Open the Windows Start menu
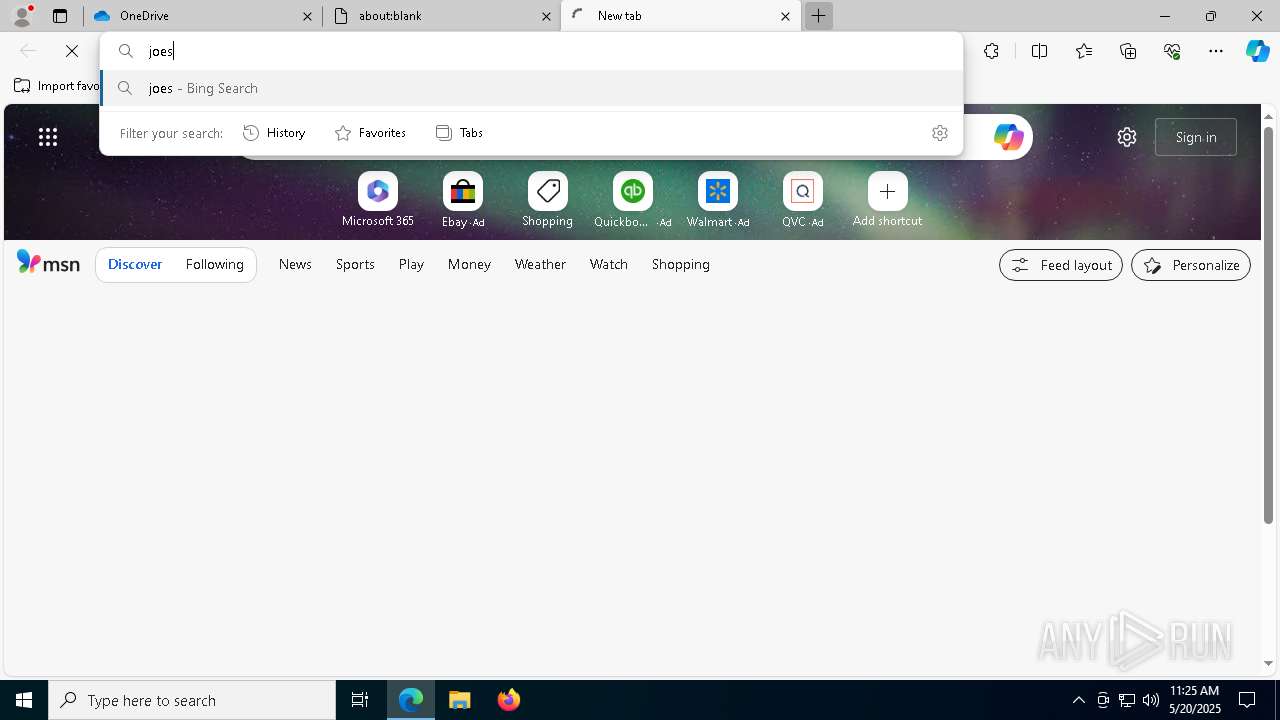 [24, 700]
